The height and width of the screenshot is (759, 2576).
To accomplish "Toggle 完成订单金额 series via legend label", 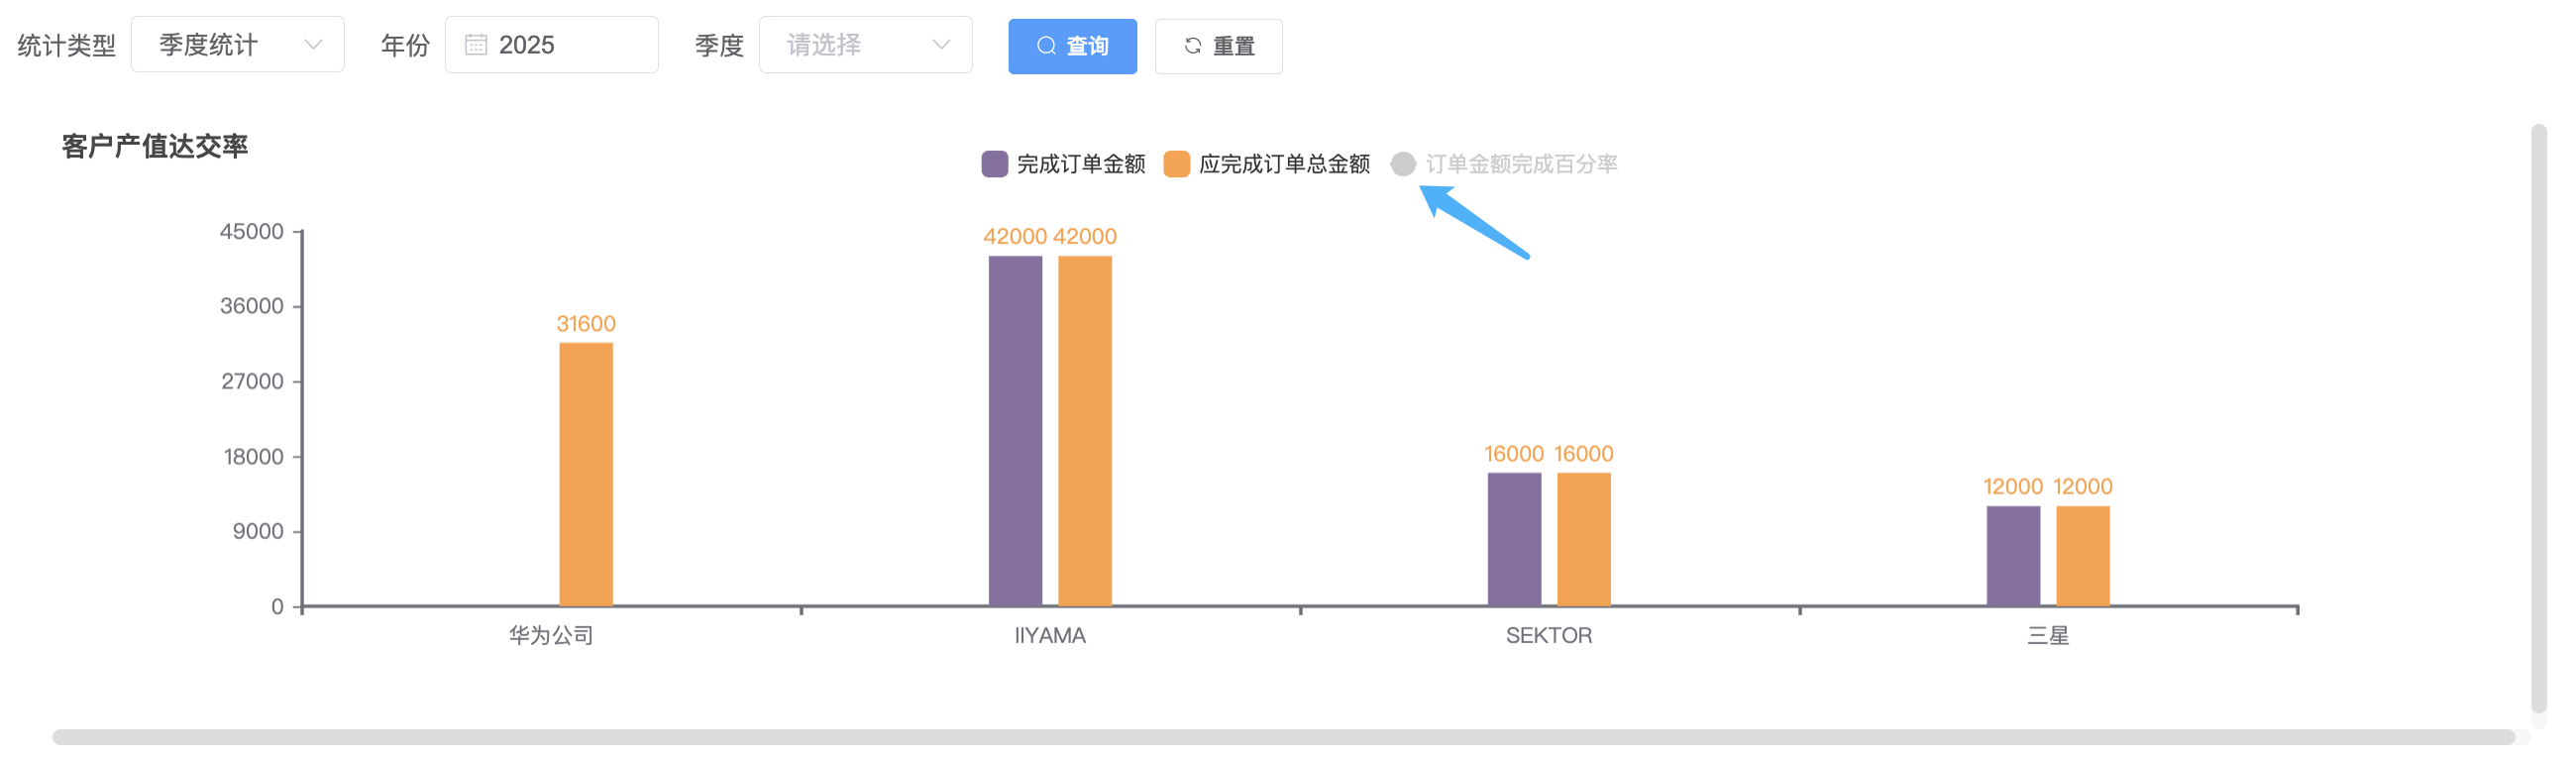I will coord(1080,164).
